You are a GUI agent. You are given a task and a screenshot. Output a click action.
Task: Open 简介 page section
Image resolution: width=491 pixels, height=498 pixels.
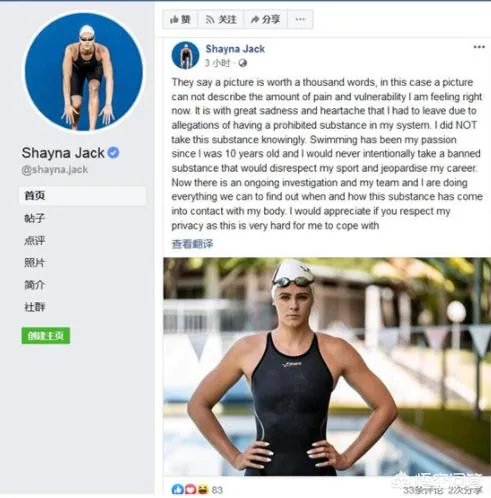[x=35, y=285]
